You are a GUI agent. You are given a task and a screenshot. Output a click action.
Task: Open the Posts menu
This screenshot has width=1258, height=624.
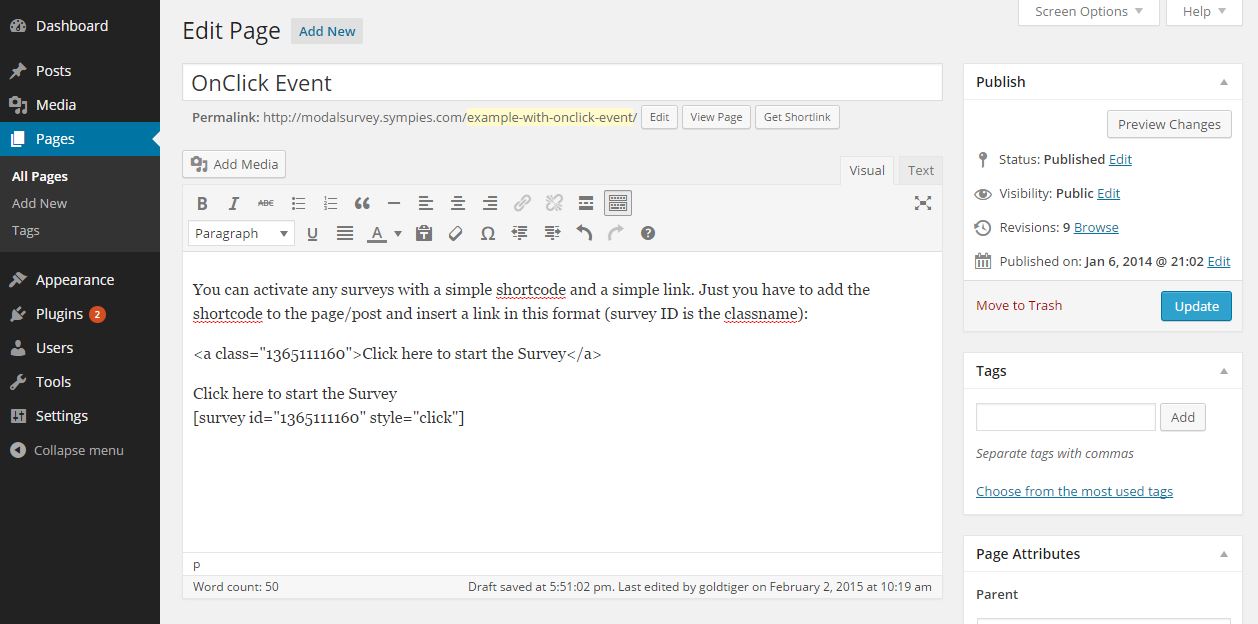coord(80,71)
